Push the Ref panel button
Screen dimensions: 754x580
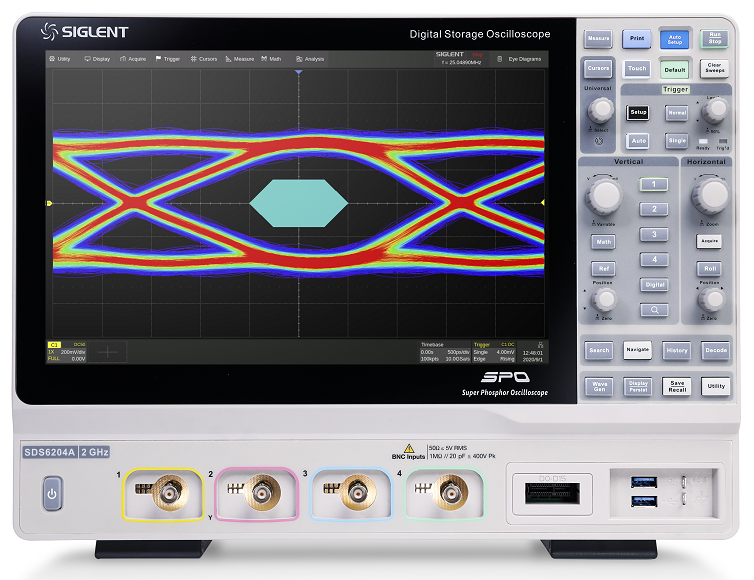coord(603,269)
